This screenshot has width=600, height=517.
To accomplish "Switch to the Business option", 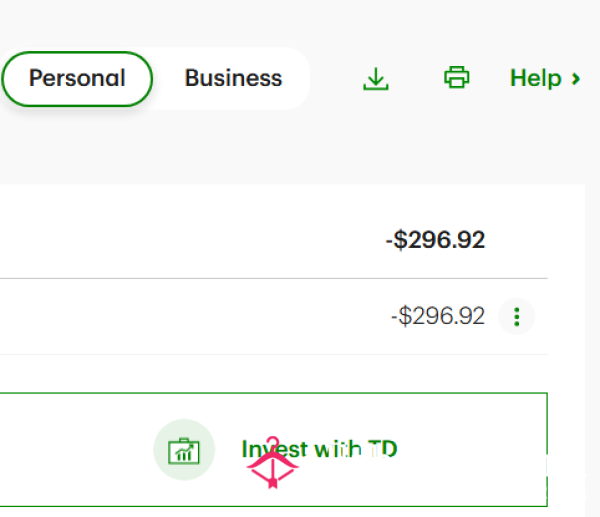I will (233, 78).
